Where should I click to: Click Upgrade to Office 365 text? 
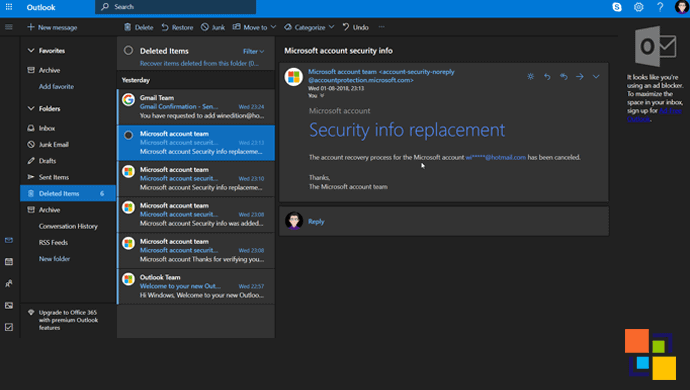(68, 320)
